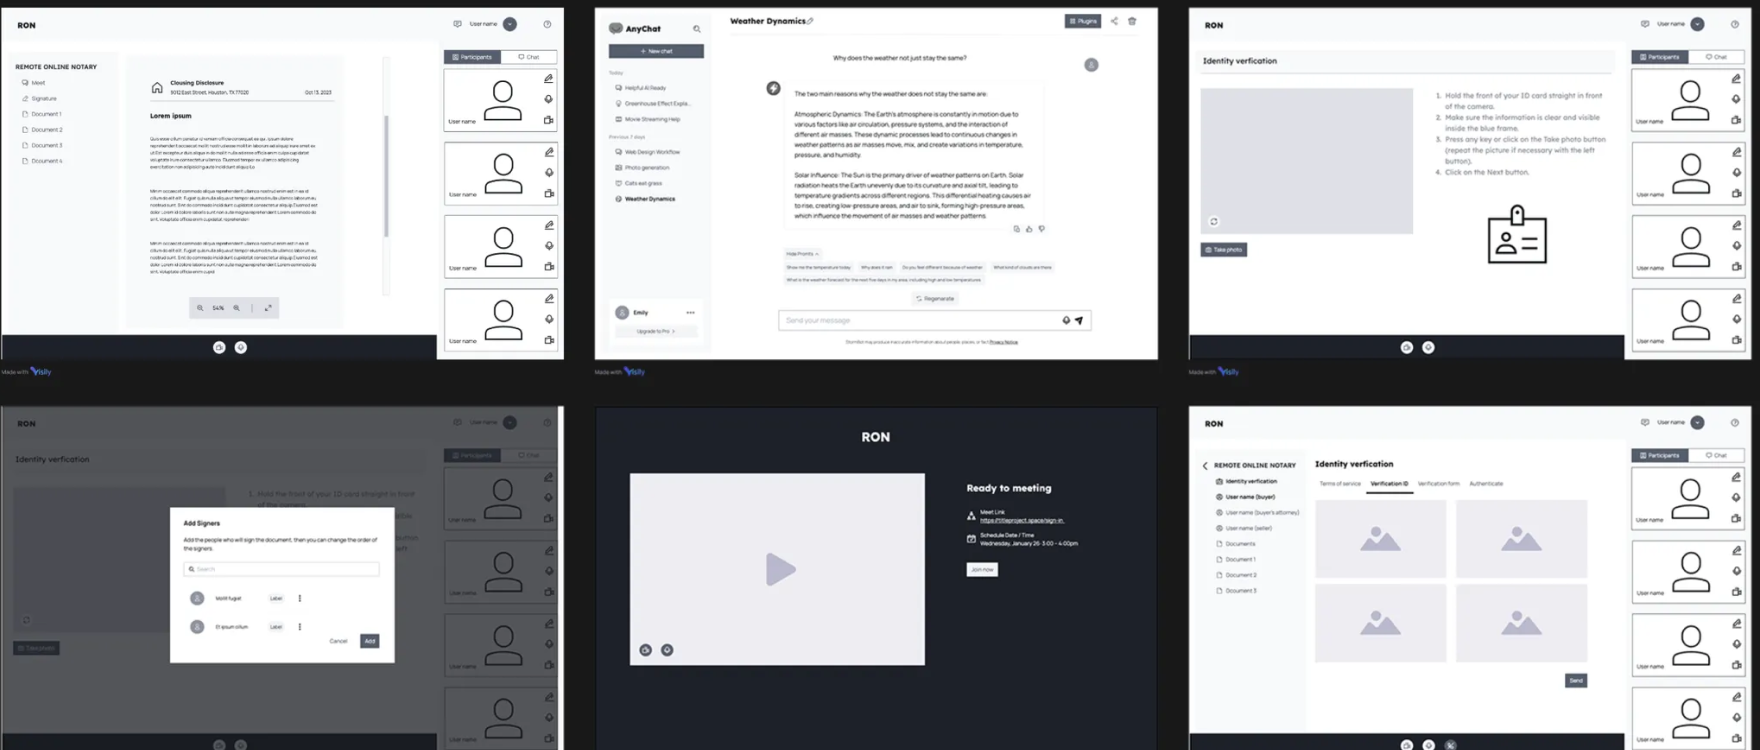Open search in the AnyChat sidebar
The height and width of the screenshot is (750, 1760).
[x=697, y=29]
